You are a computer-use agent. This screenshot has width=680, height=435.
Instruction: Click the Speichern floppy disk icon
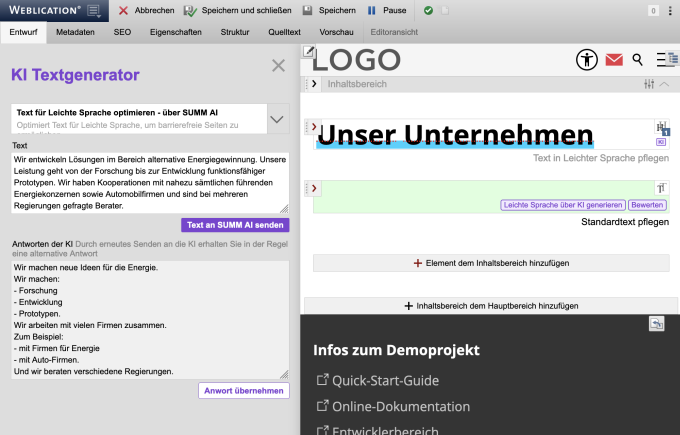click(x=307, y=10)
